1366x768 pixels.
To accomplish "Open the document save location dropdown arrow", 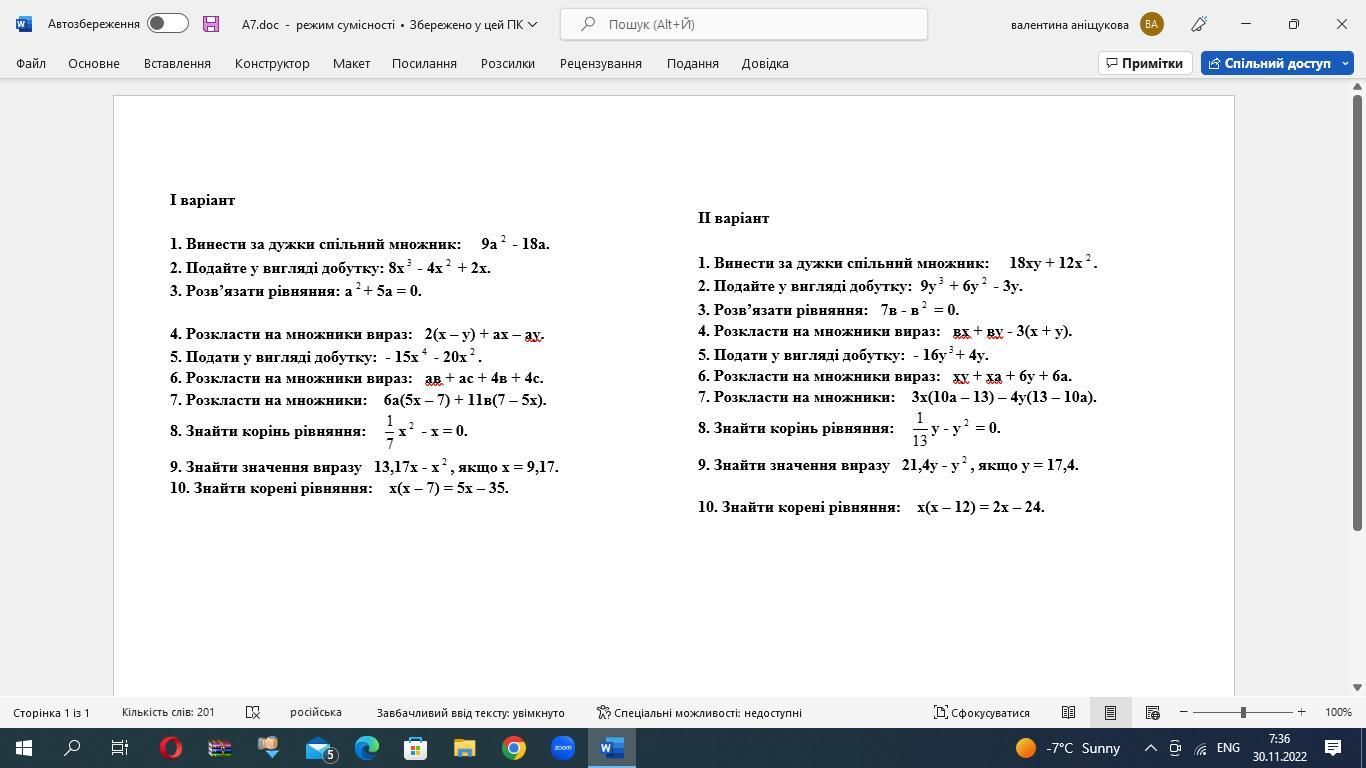I will (532, 24).
